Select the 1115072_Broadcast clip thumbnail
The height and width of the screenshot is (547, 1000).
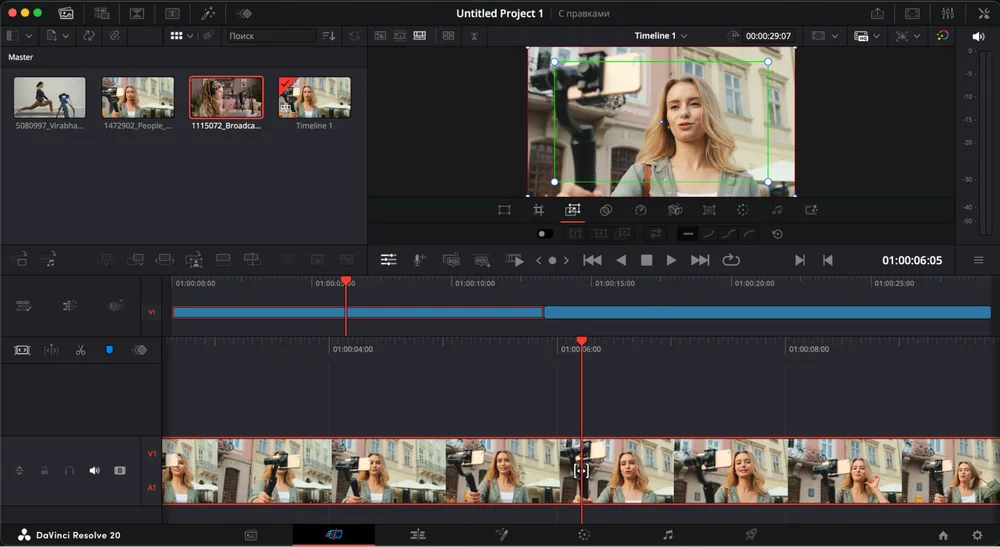point(227,98)
